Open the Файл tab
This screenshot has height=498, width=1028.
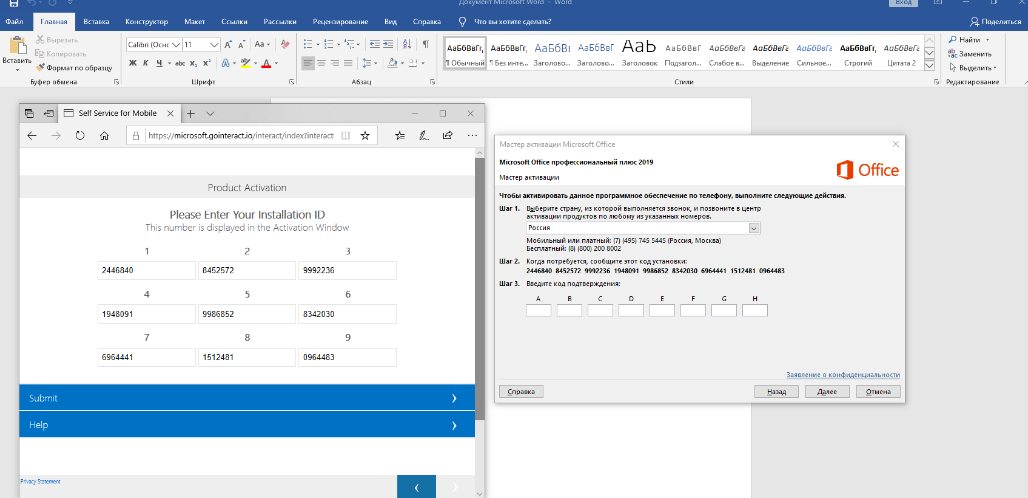coord(14,22)
